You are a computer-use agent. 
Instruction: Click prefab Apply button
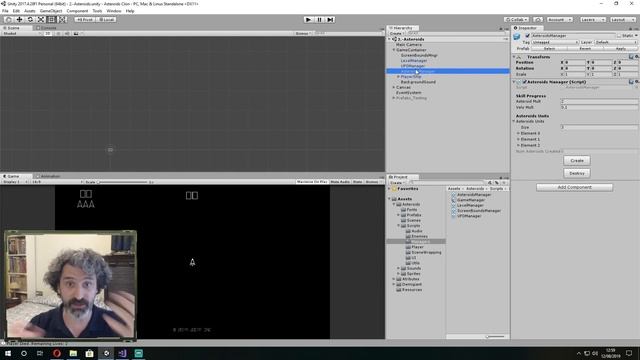click(x=620, y=49)
